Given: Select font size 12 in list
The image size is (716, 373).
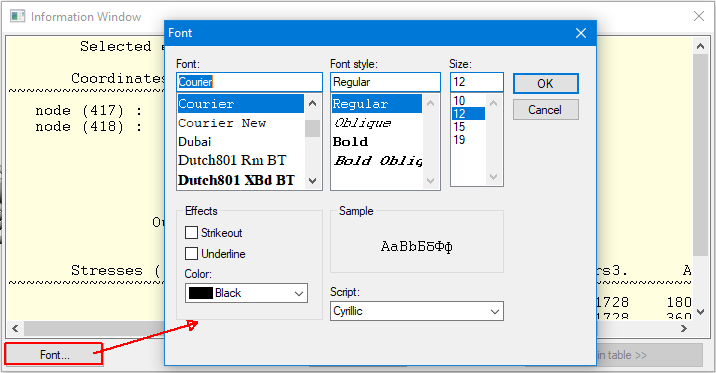Looking at the screenshot, I should [x=468, y=114].
